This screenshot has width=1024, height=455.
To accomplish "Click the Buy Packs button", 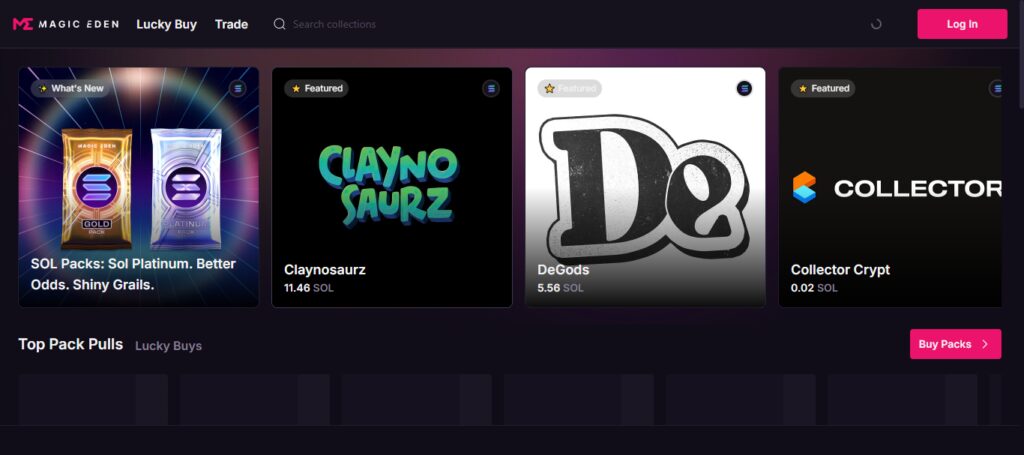I will click(x=955, y=344).
